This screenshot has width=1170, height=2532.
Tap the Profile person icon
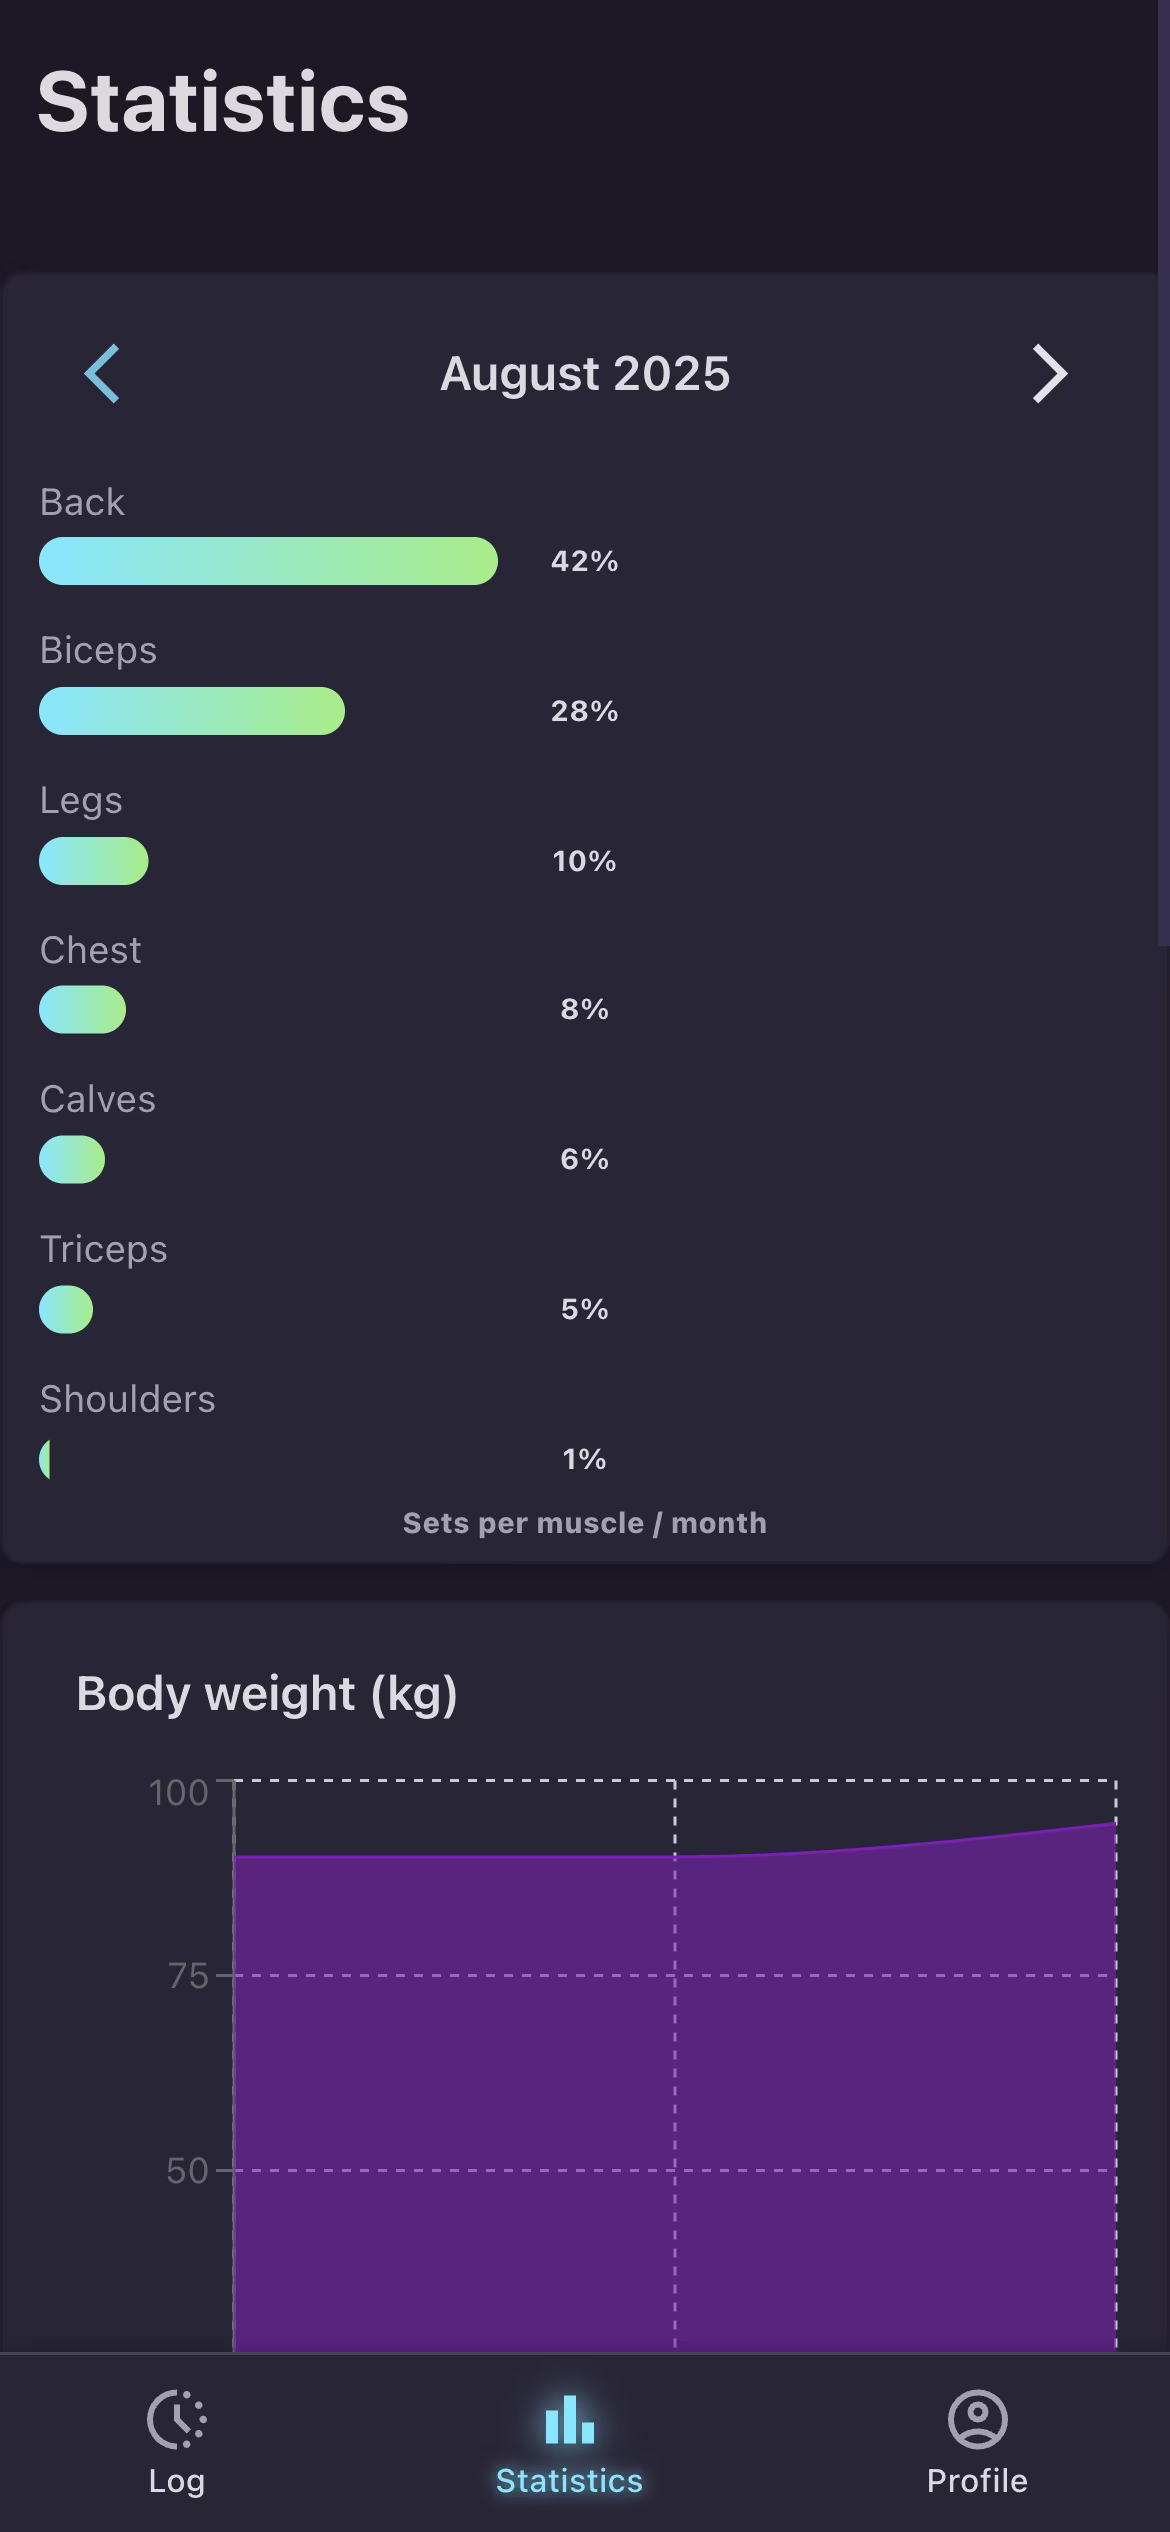click(x=977, y=2419)
